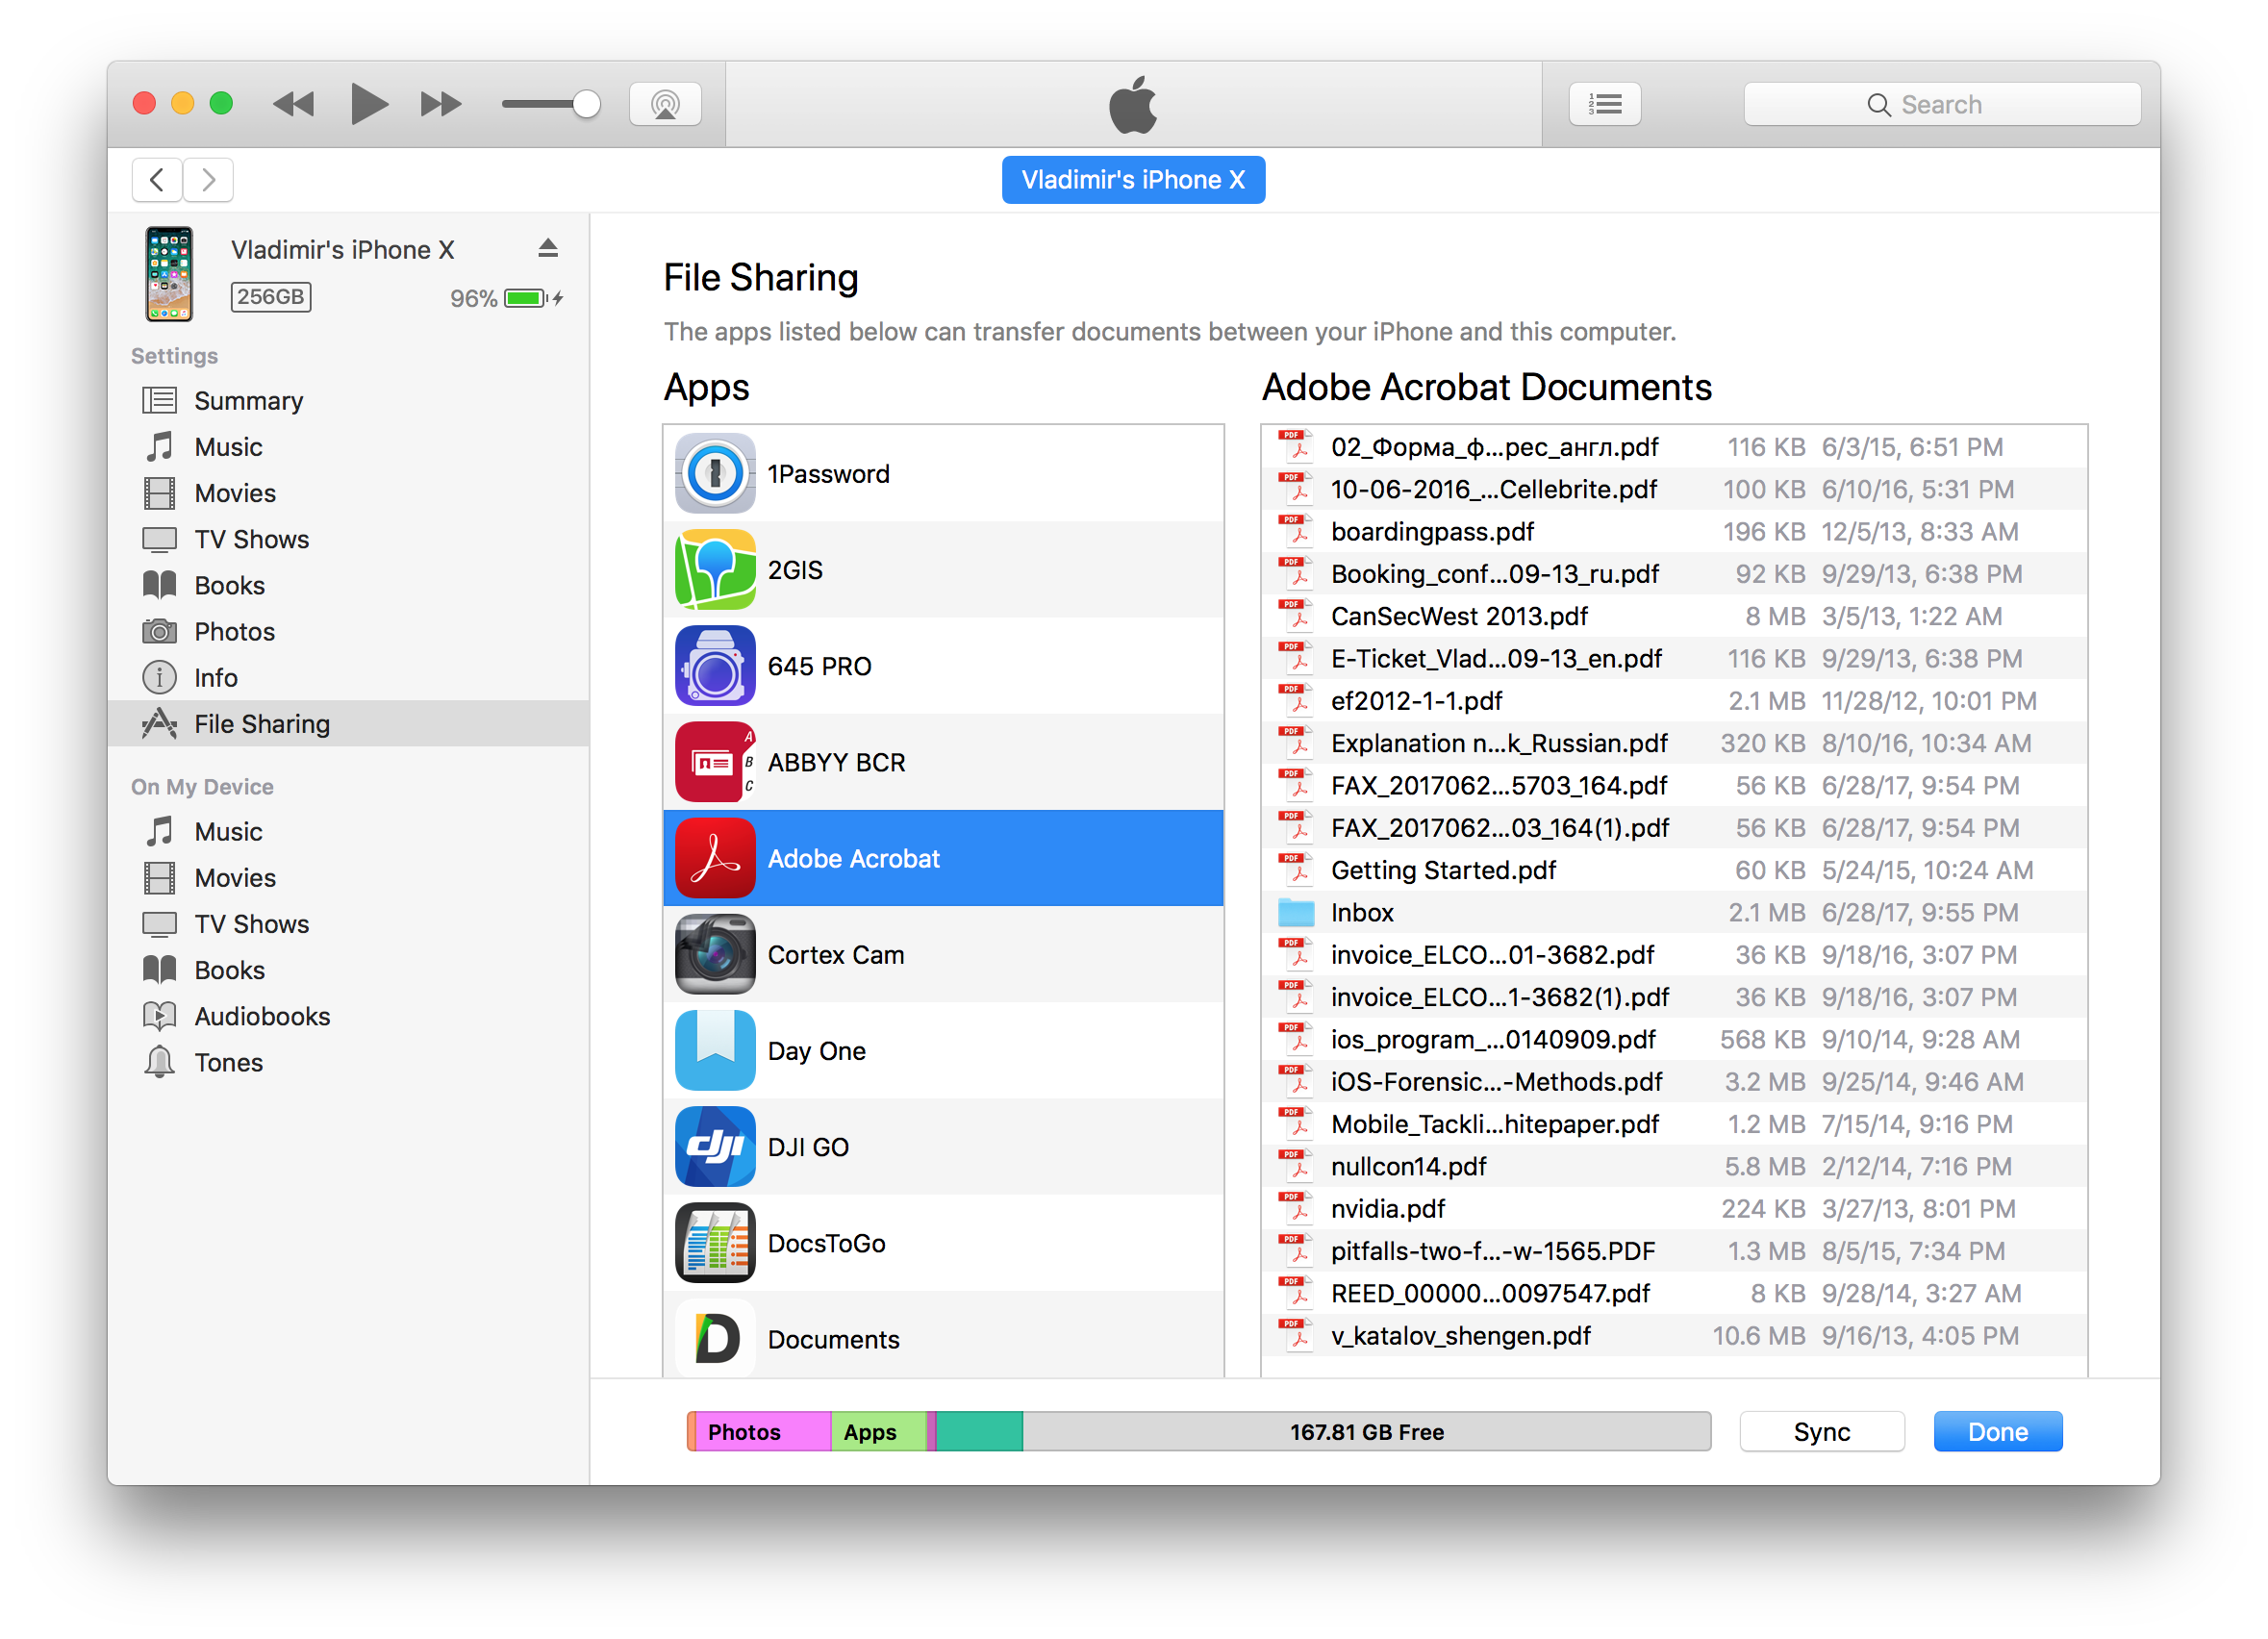2268x1639 pixels.
Task: Select boardingpass.pdf in the documents list
Action: pos(1674,531)
